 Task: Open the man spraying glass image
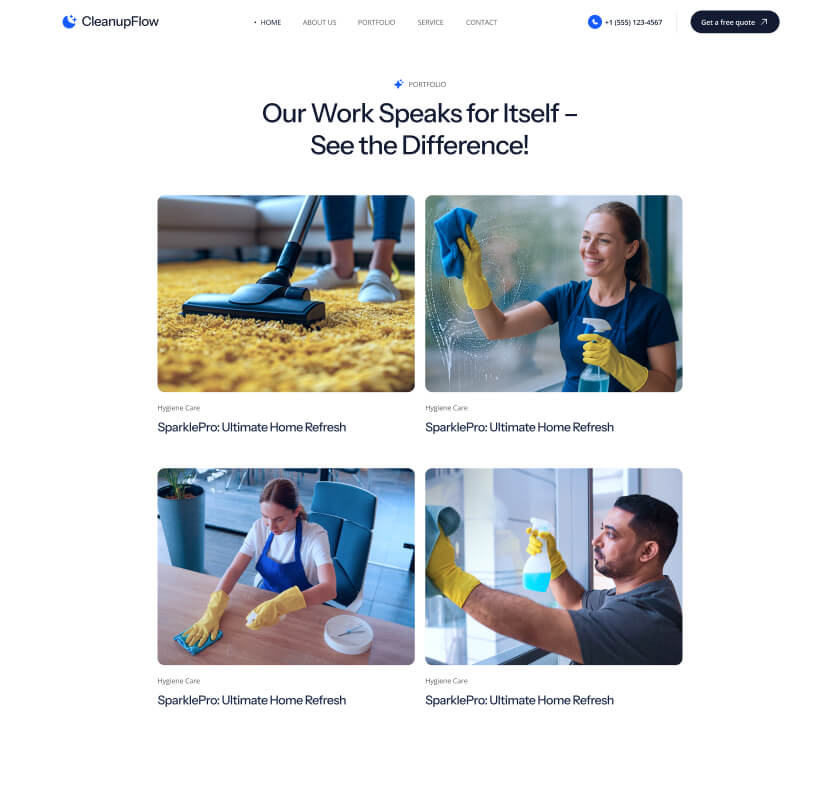553,566
